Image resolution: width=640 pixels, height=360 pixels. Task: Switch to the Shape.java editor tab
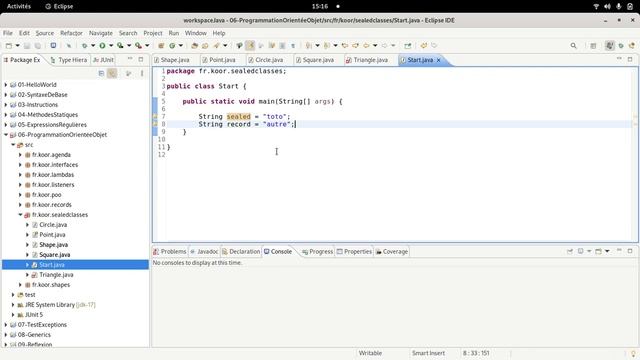[175, 60]
